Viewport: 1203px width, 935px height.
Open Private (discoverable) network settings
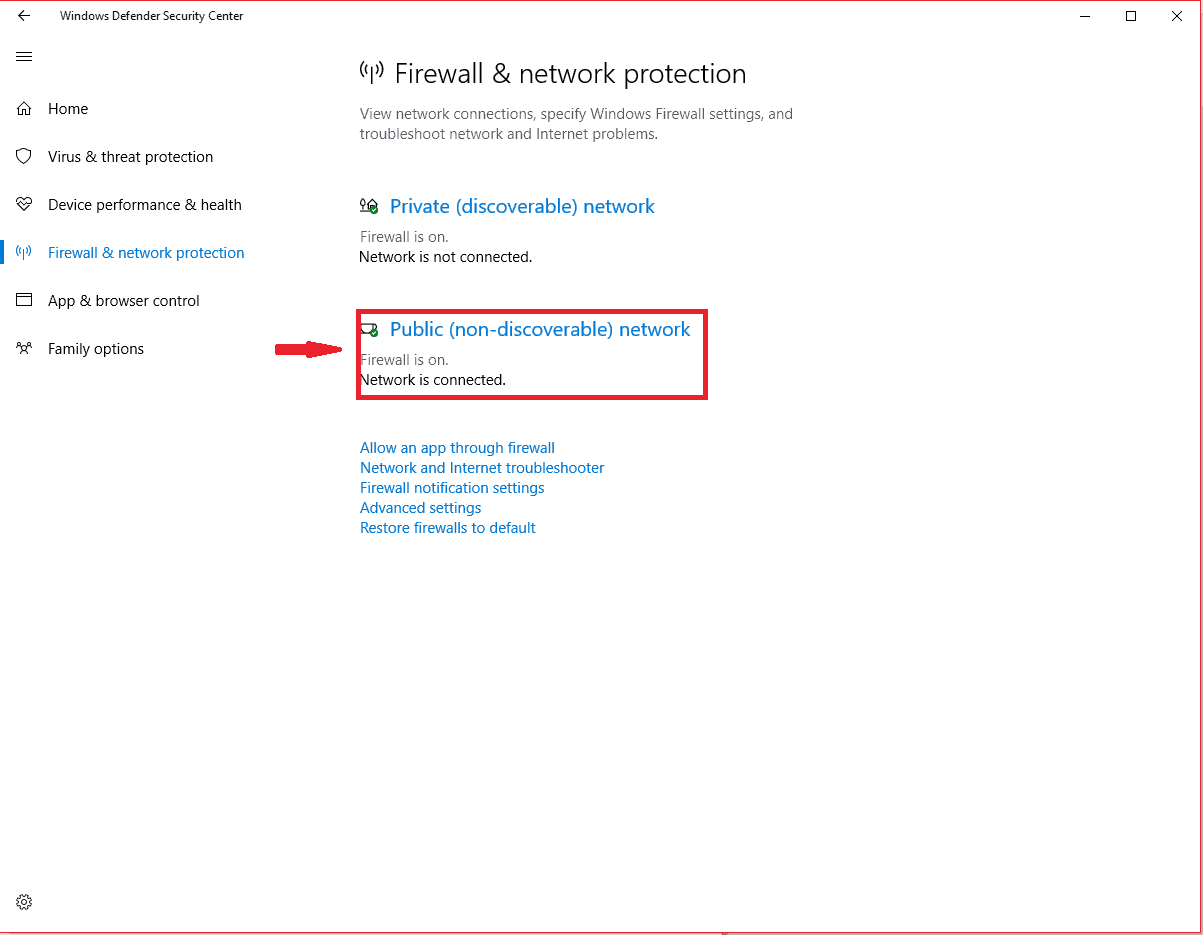[x=522, y=206]
